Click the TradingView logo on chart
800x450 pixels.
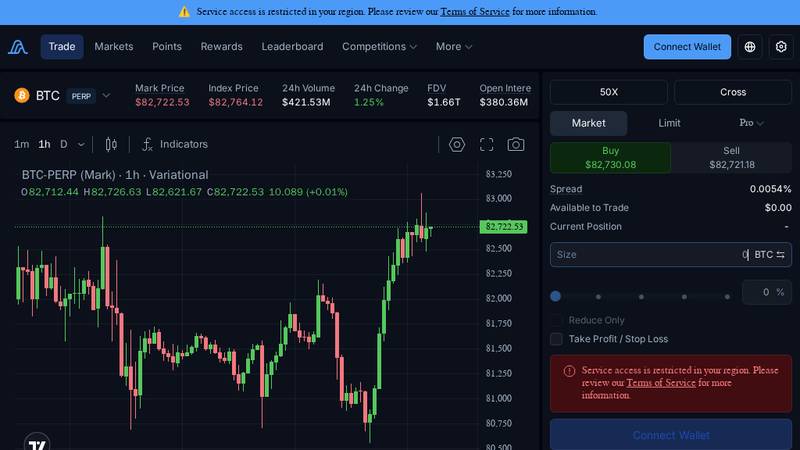37,444
